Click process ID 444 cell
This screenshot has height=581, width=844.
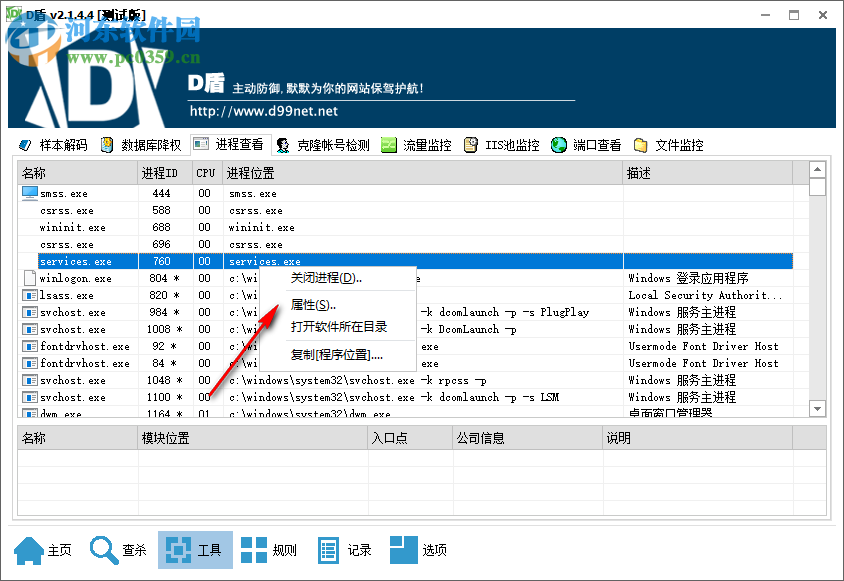point(161,193)
